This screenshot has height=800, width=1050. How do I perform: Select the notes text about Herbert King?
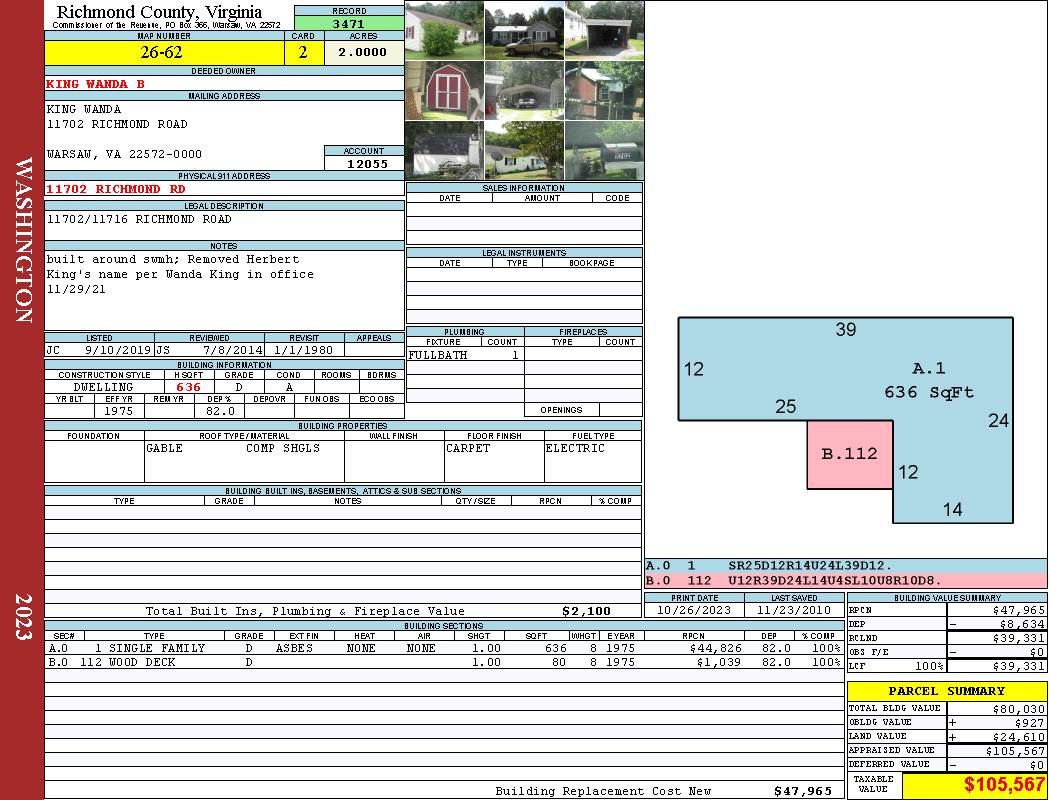point(180,274)
